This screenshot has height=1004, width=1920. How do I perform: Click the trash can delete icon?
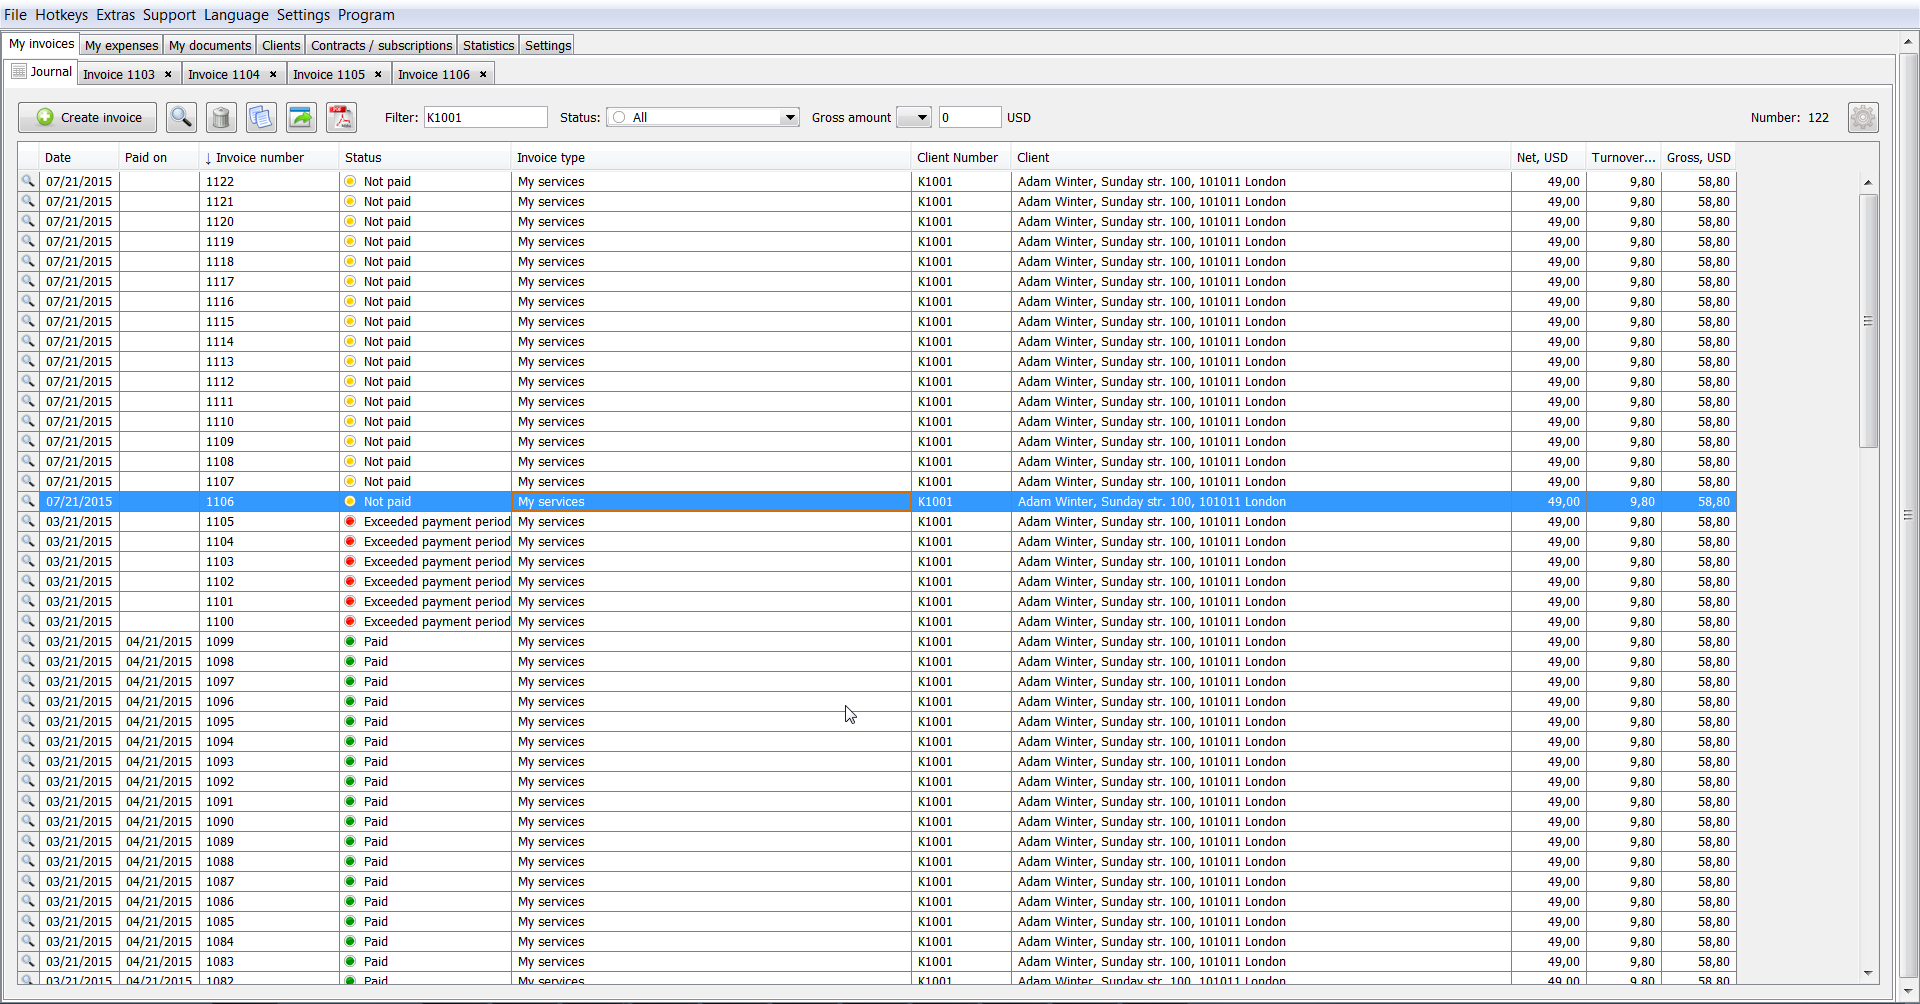click(221, 118)
